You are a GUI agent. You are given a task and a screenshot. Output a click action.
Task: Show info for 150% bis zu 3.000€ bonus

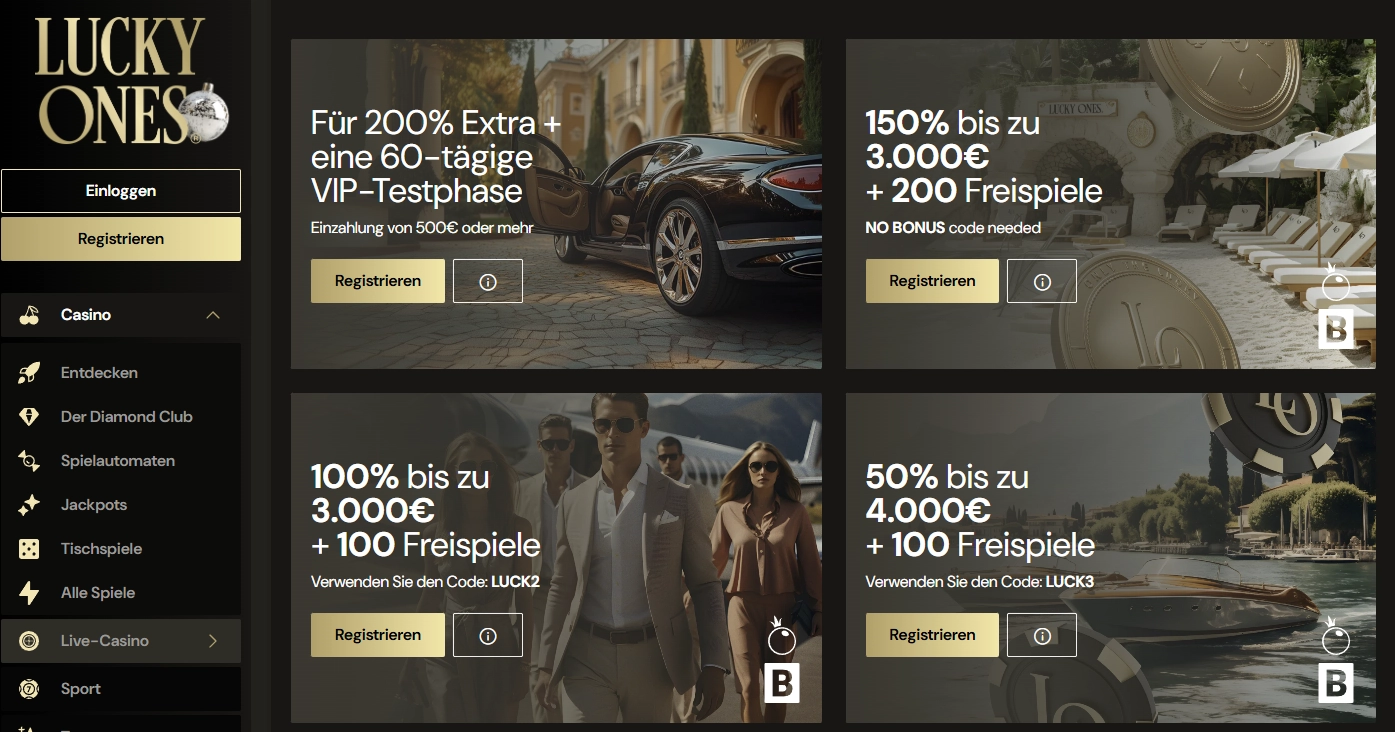coord(1042,281)
